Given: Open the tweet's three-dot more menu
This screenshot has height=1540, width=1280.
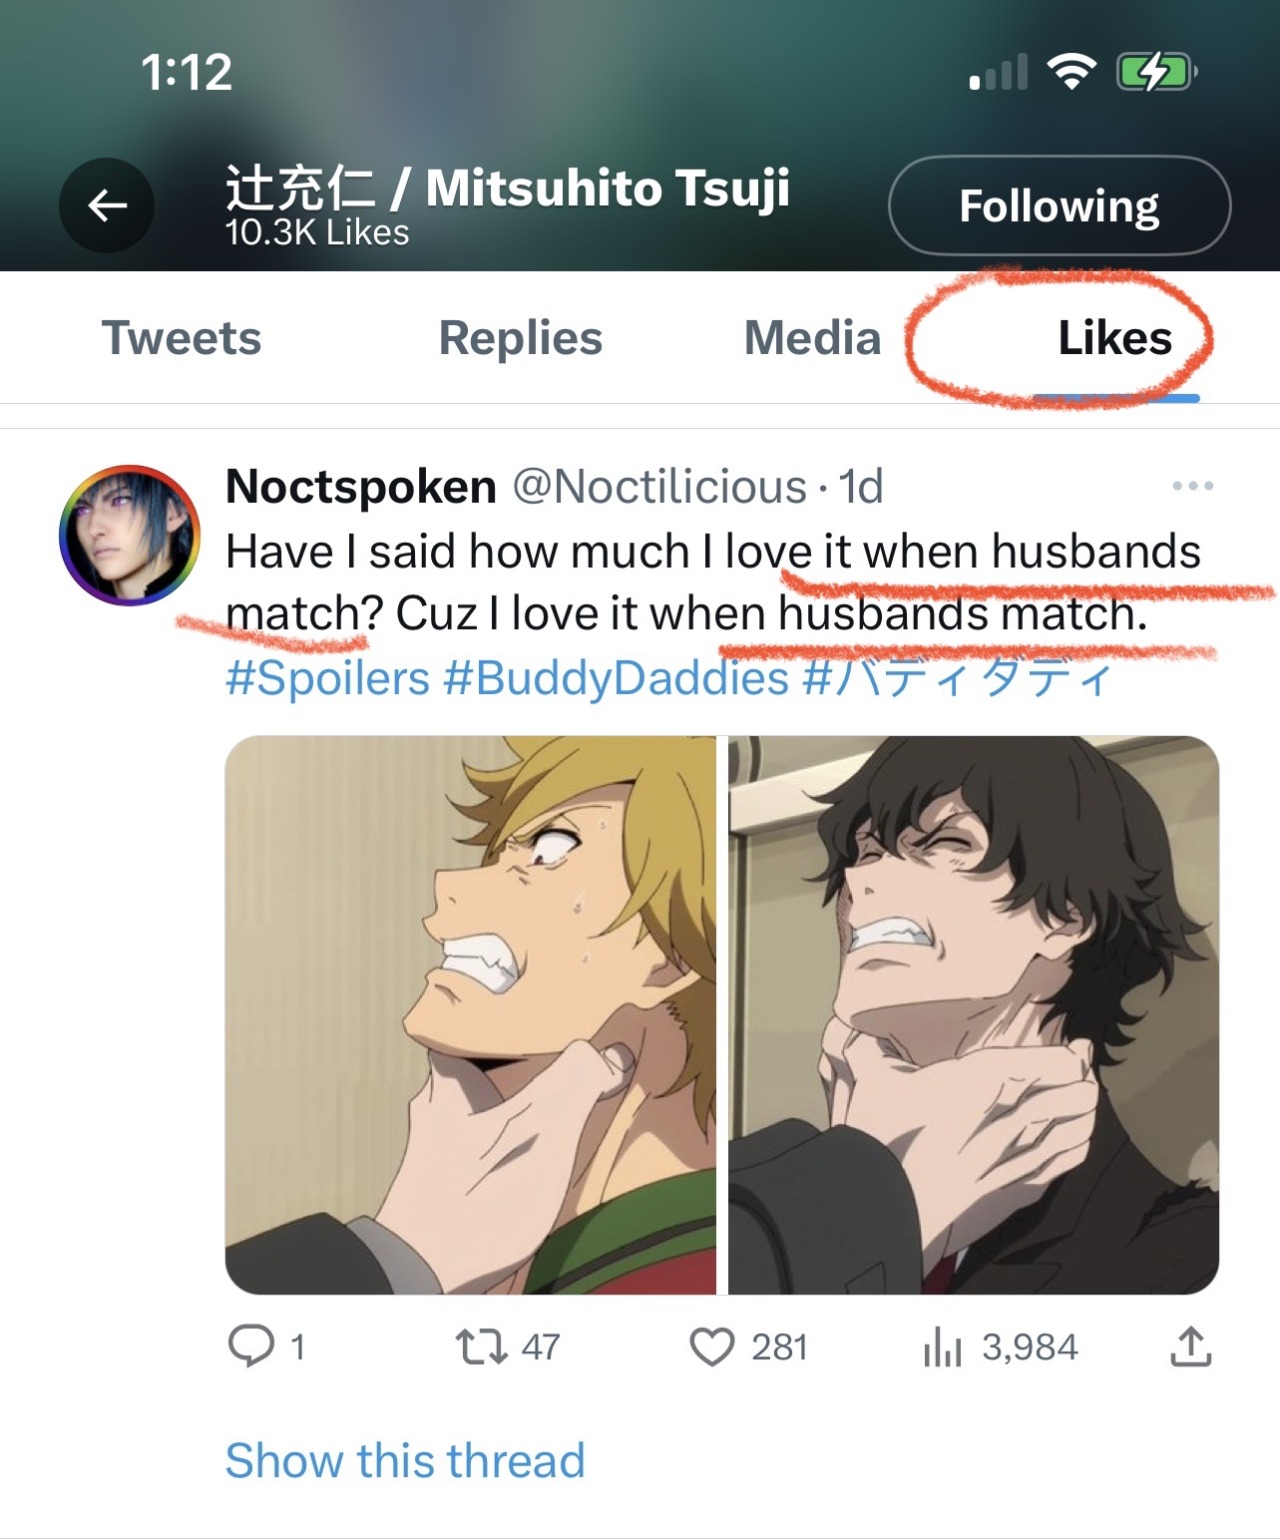Looking at the screenshot, I should click(1192, 487).
